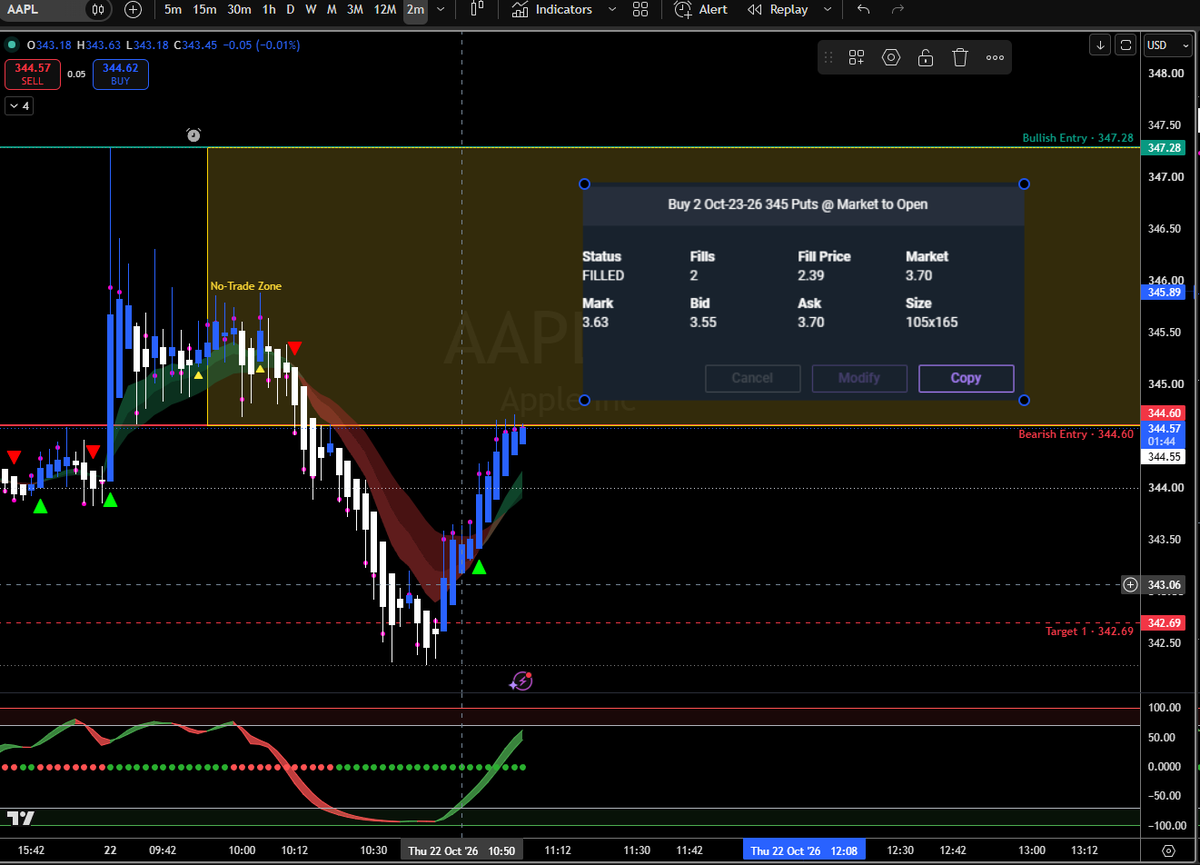Open the indicator templates grid icon

click(641, 10)
